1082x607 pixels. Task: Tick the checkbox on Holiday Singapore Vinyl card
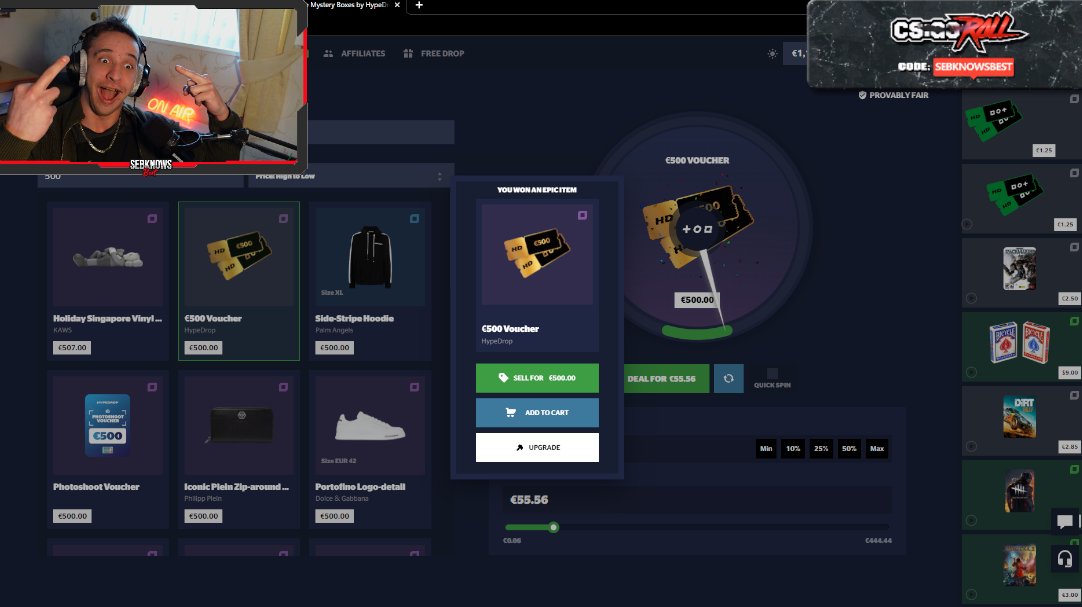pyautogui.click(x=152, y=219)
